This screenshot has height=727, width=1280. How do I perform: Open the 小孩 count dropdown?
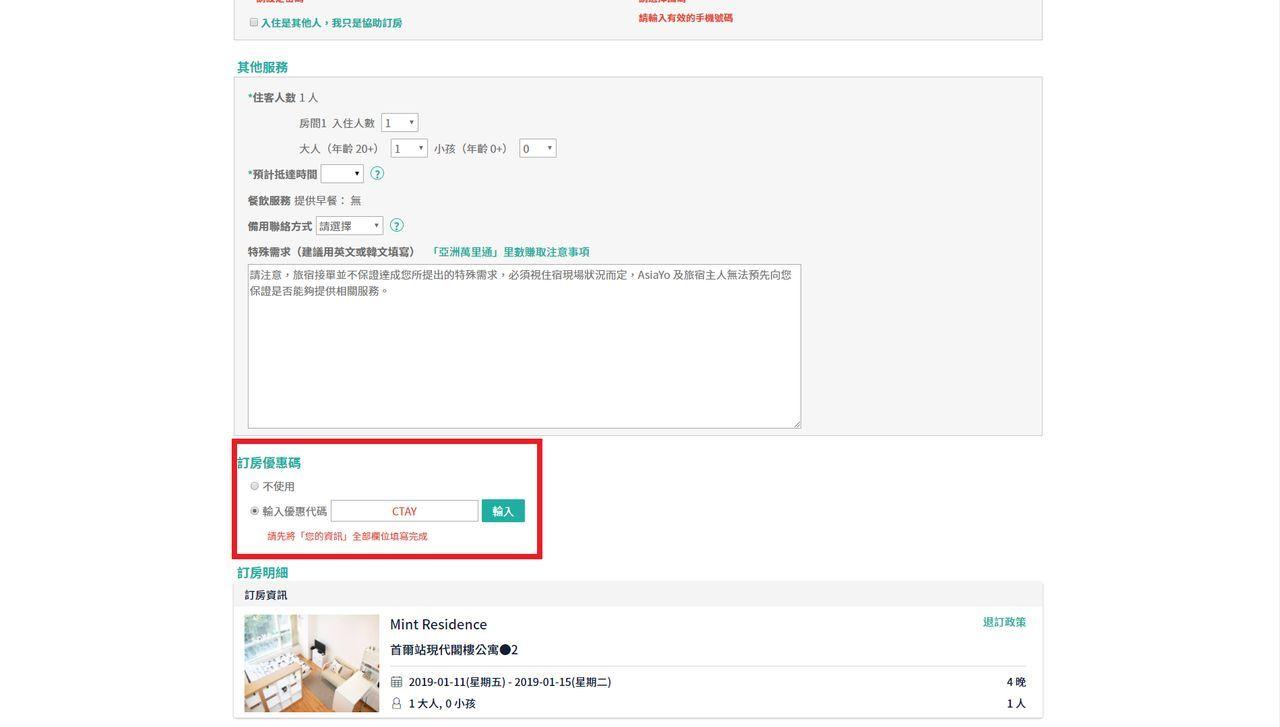click(537, 149)
